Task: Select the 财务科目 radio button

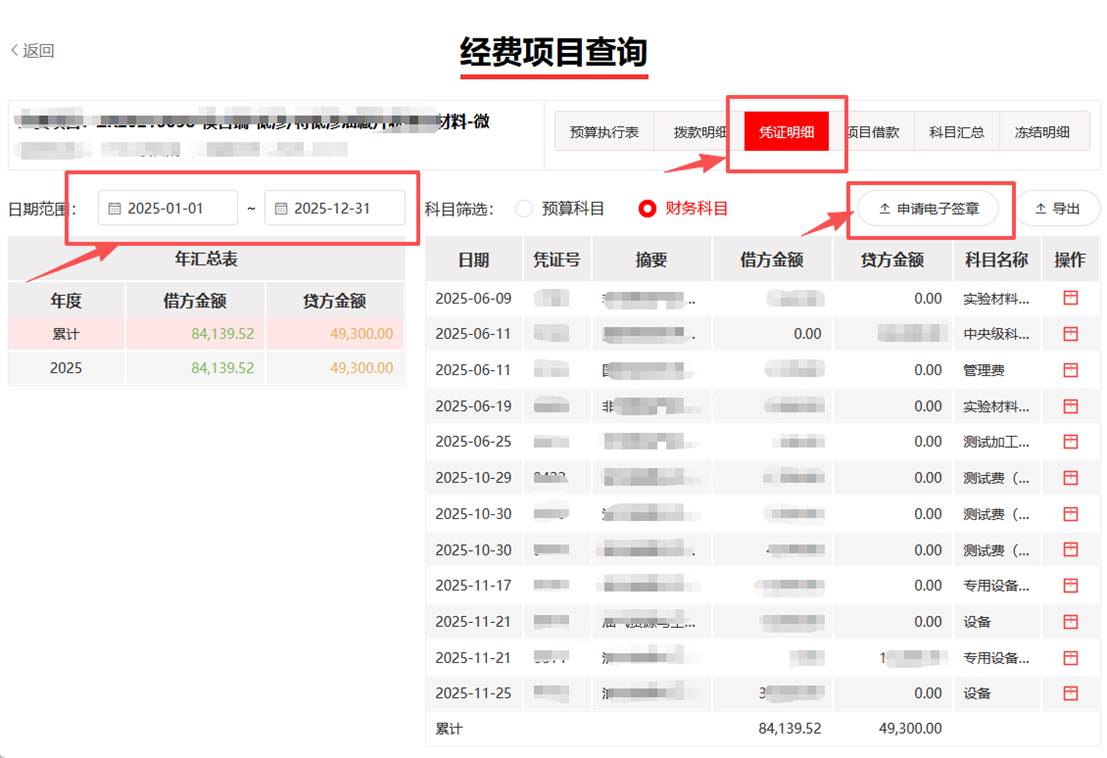Action: [x=647, y=209]
